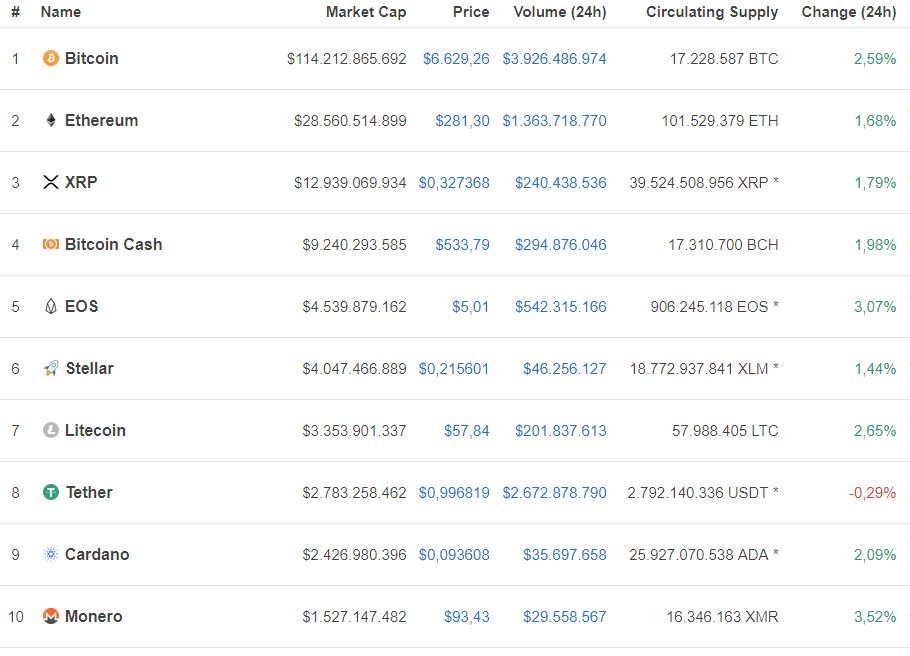Click Bitcoin Cash volume $294.876.046
Image resolution: width=910 pixels, height=656 pixels.
[561, 245]
